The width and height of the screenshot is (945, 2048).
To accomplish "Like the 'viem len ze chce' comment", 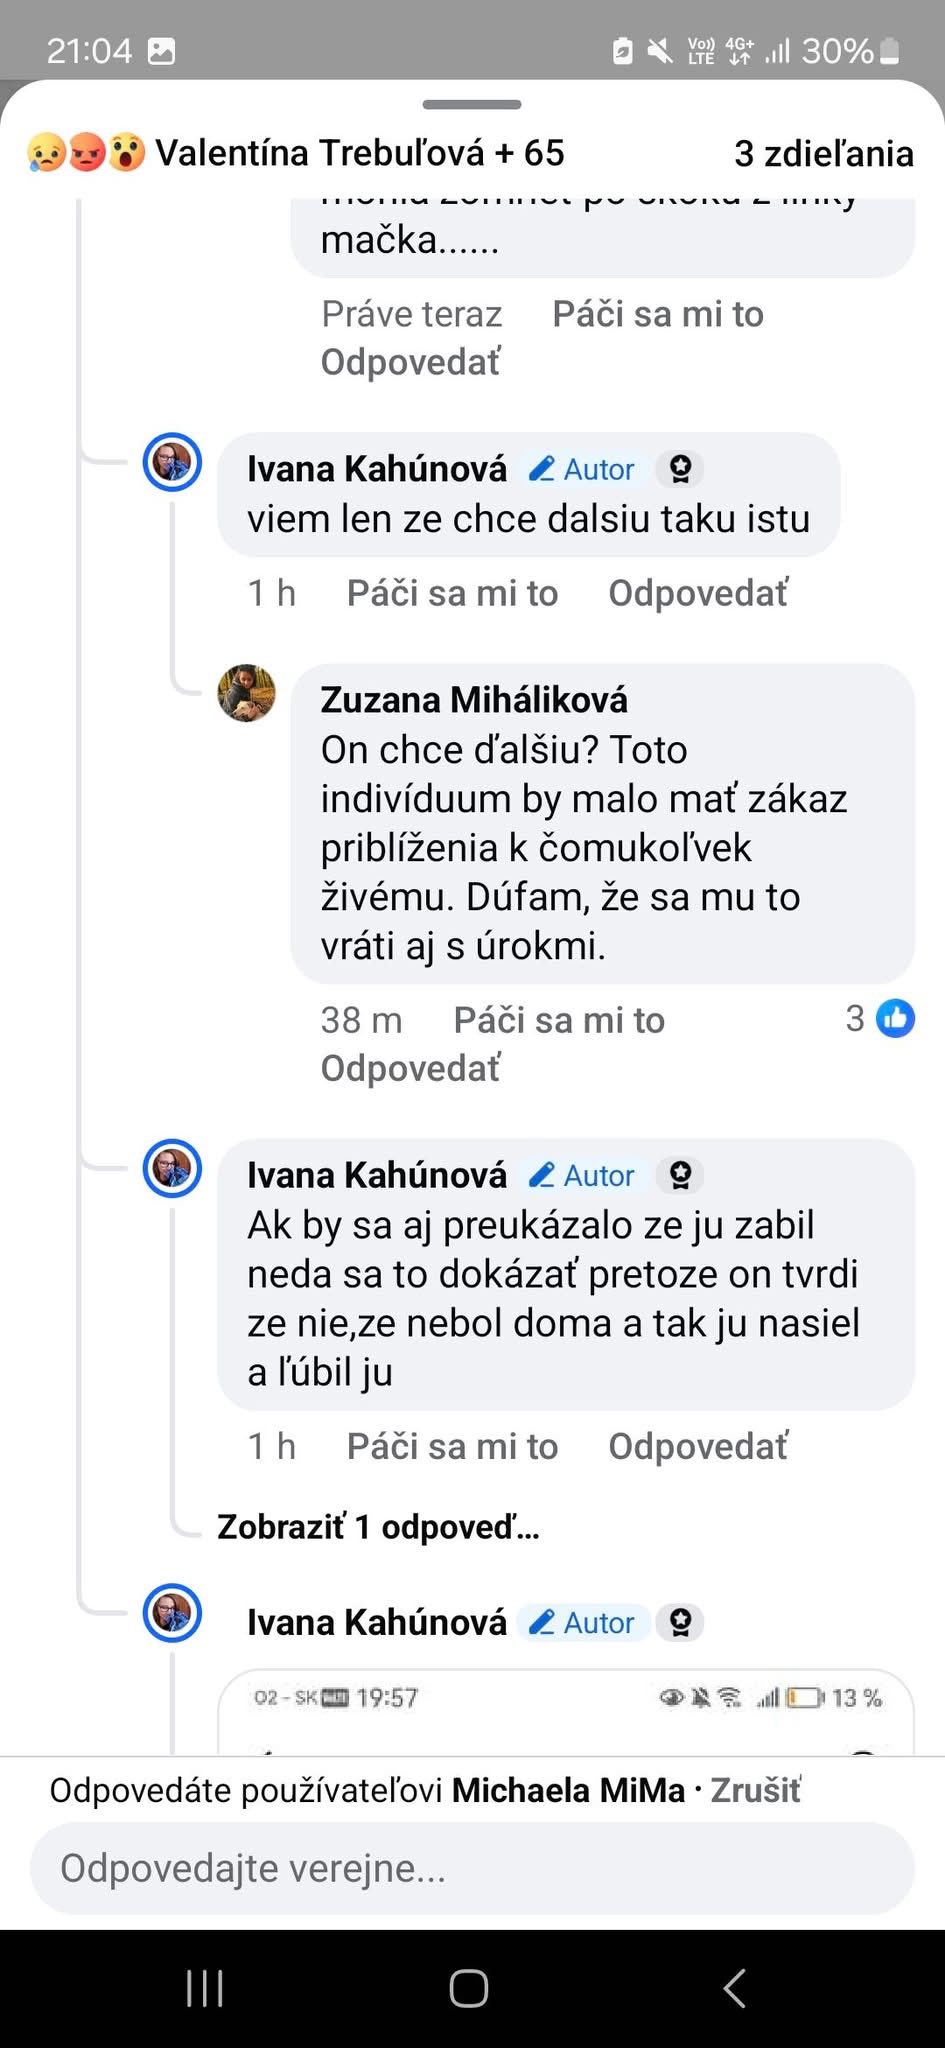I will (452, 593).
